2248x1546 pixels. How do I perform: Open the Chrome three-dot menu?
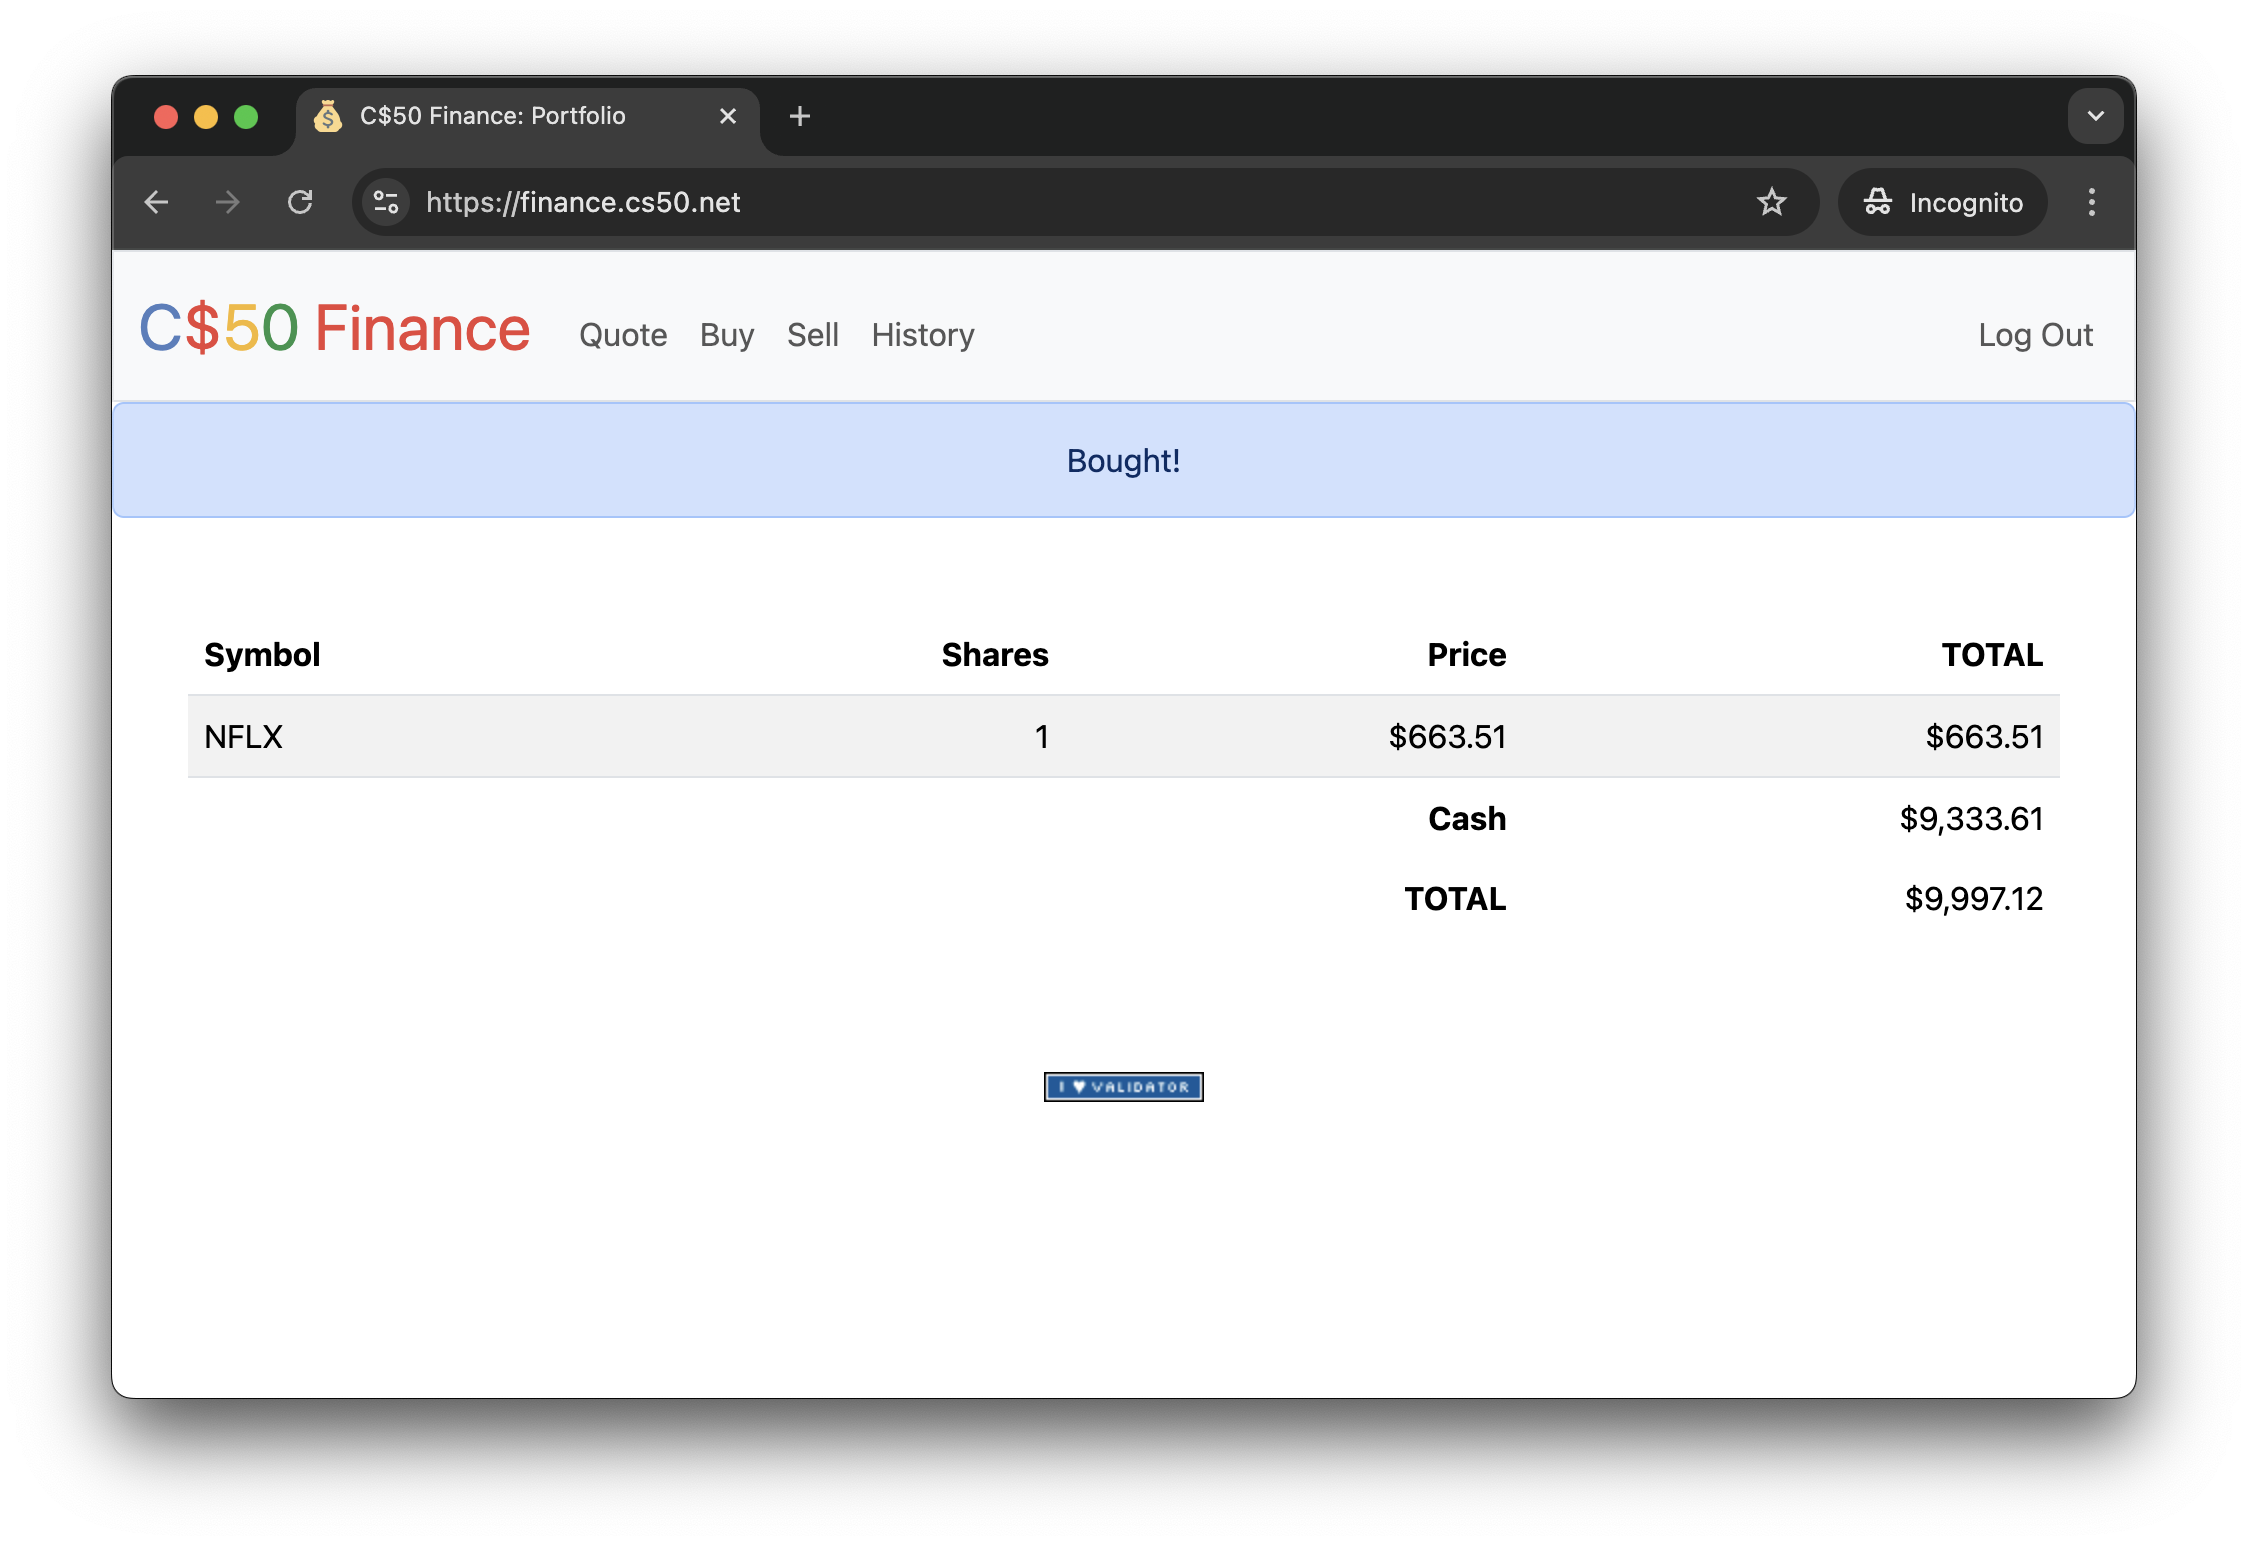(2090, 202)
